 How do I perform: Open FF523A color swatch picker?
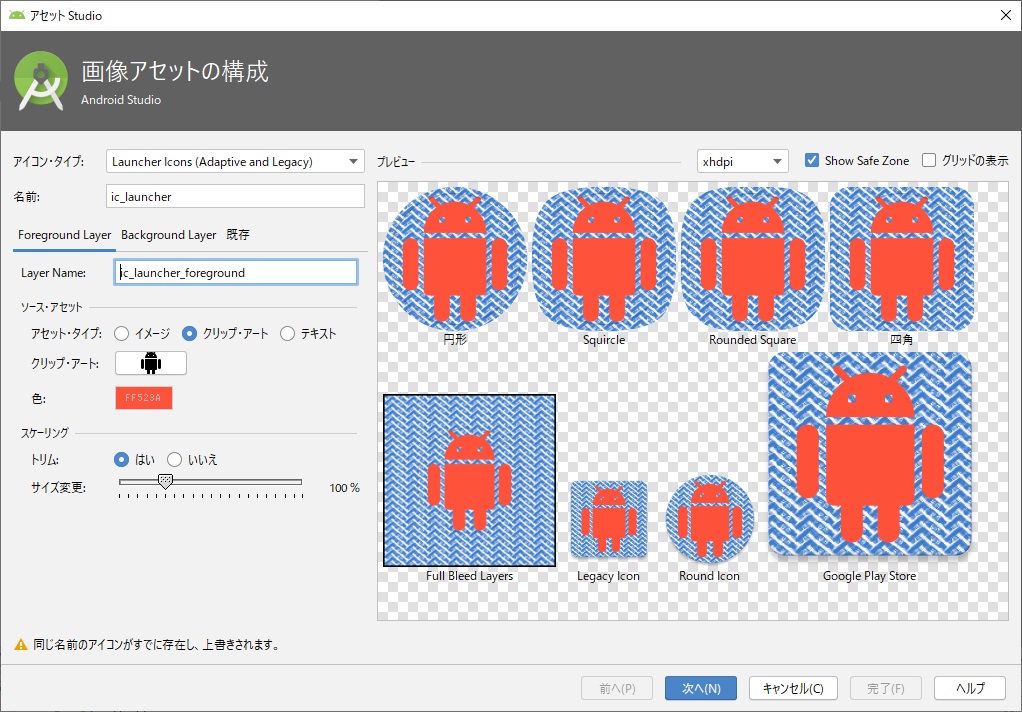[x=143, y=398]
